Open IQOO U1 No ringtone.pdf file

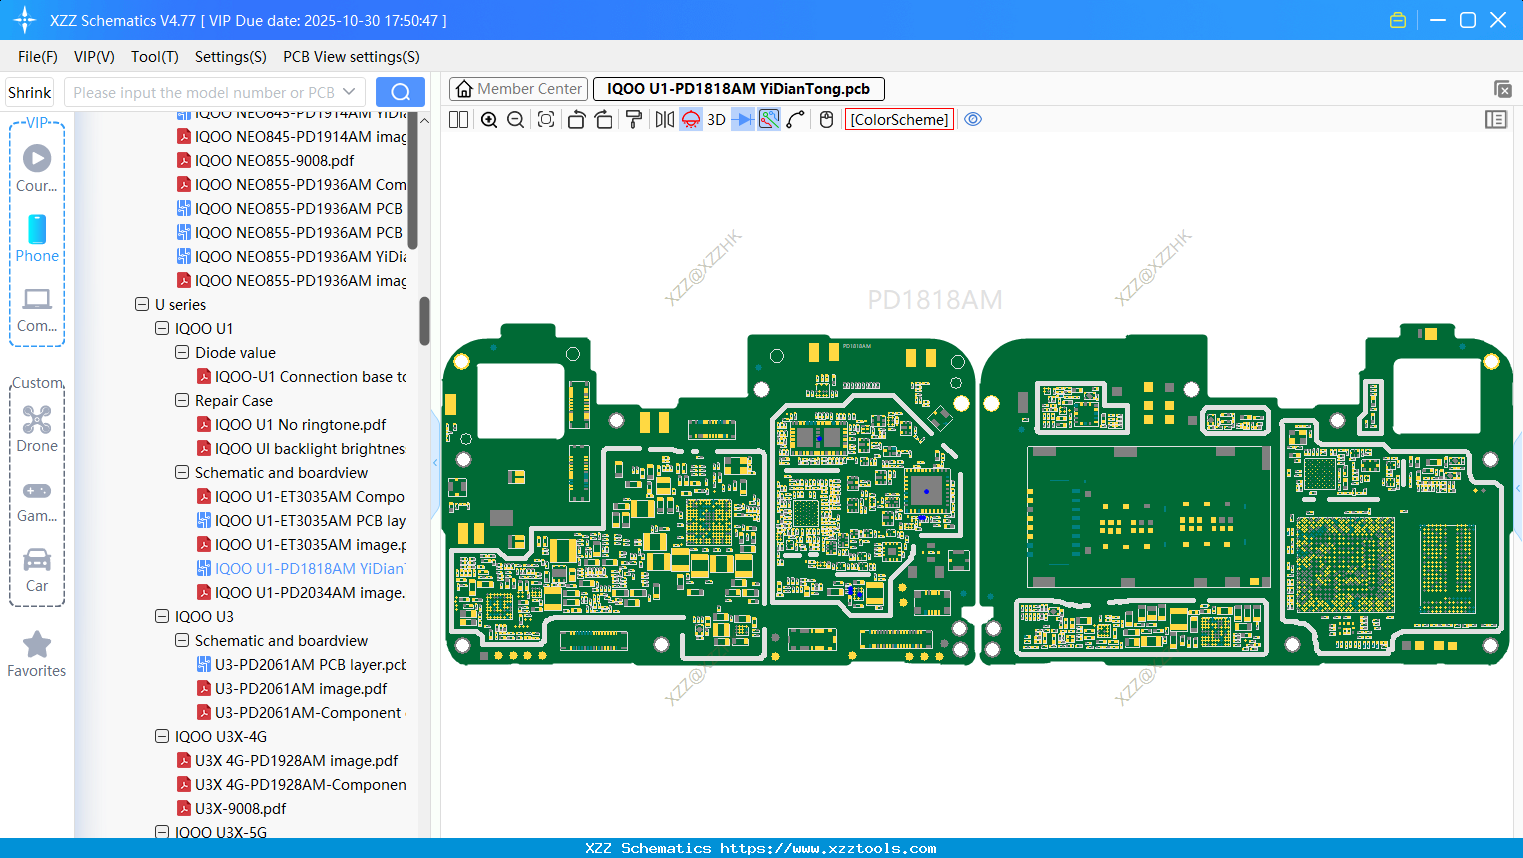click(300, 424)
